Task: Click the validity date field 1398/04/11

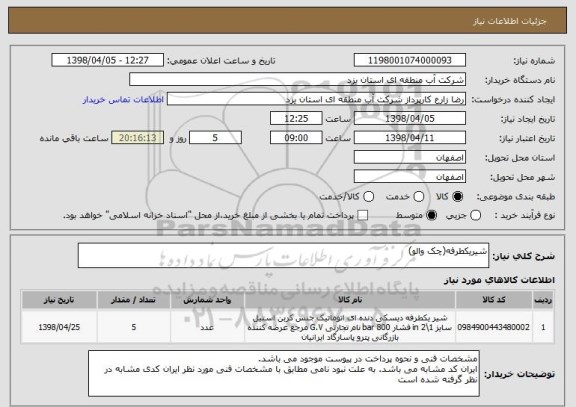Action: click(410, 138)
